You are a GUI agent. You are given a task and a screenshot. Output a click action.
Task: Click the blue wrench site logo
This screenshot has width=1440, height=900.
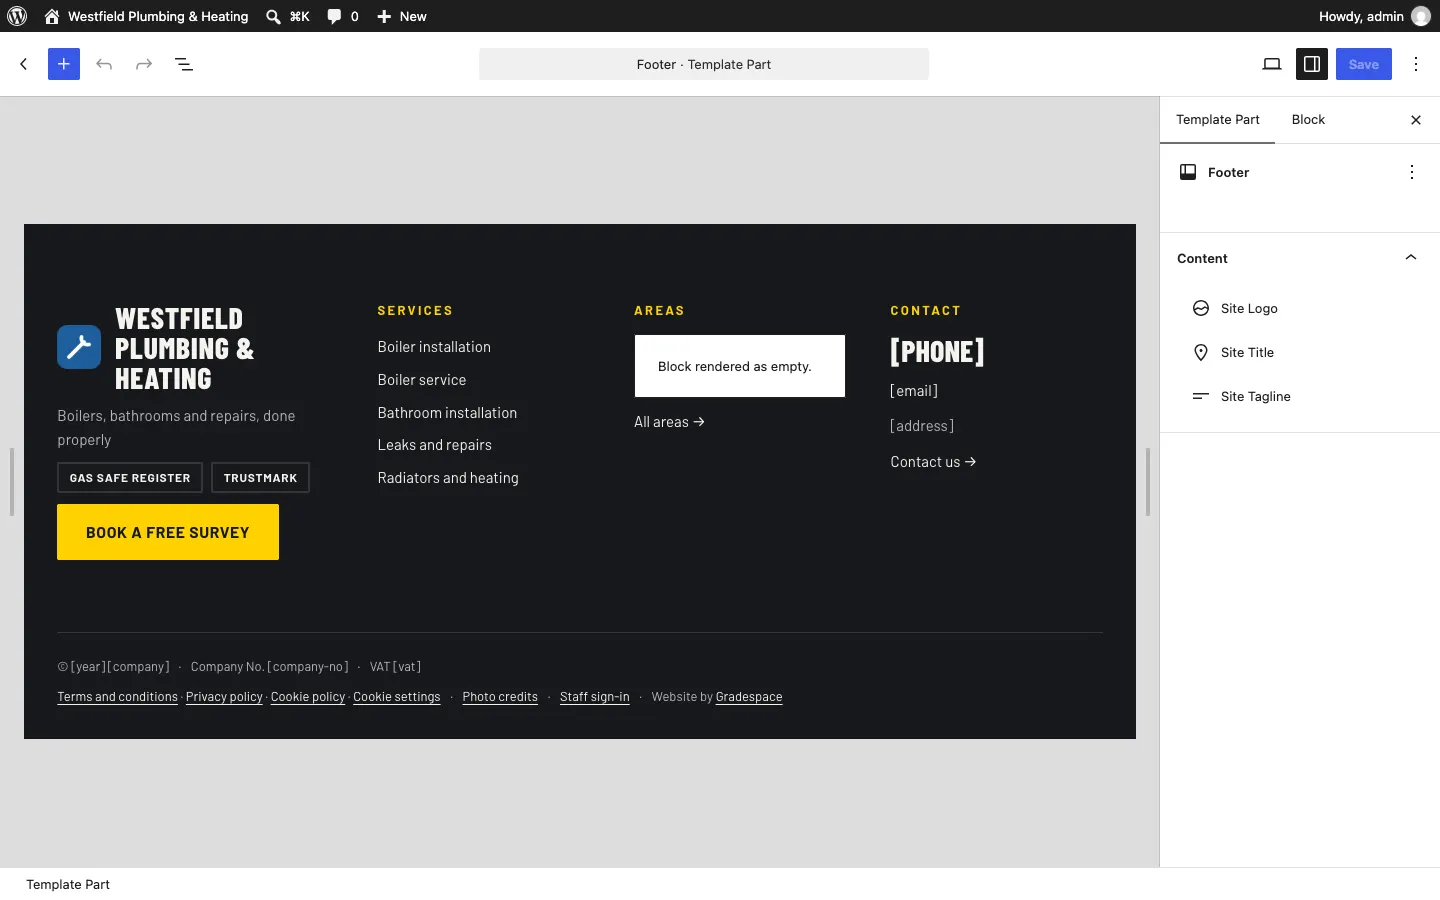tap(79, 347)
